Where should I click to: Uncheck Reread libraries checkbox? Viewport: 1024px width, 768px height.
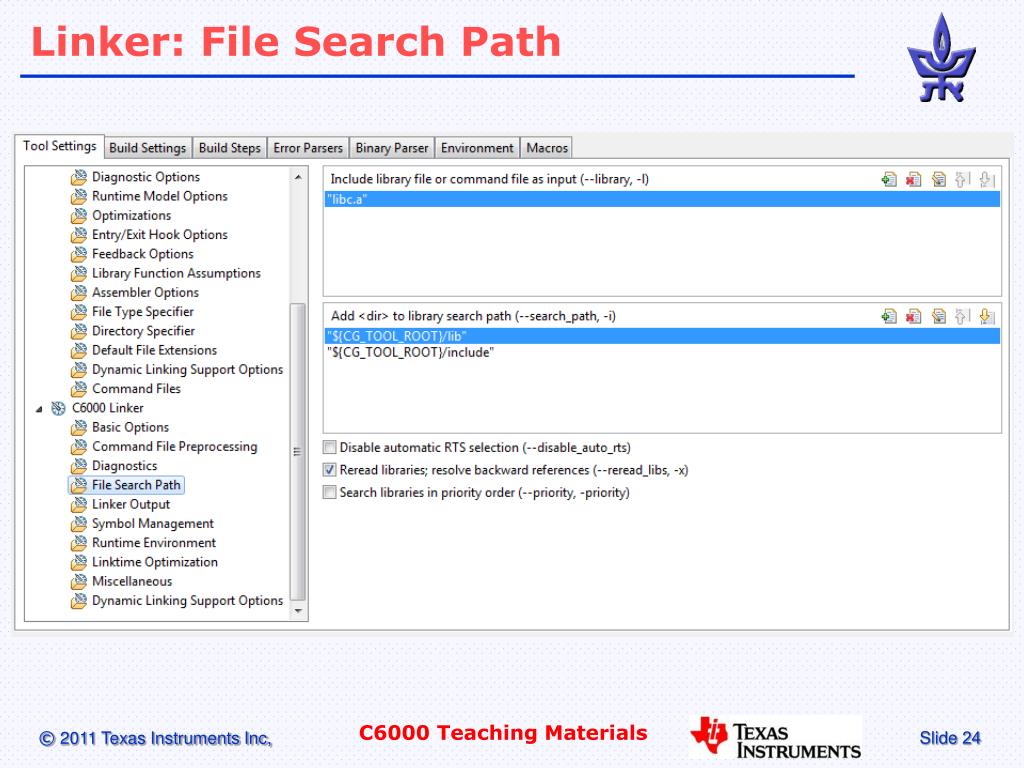[x=330, y=470]
